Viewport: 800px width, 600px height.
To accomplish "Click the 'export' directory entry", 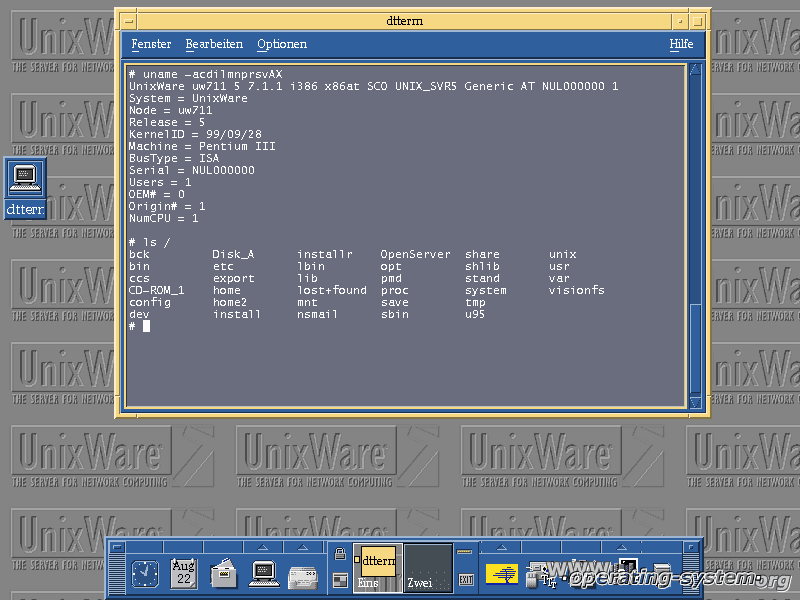I will tap(234, 278).
